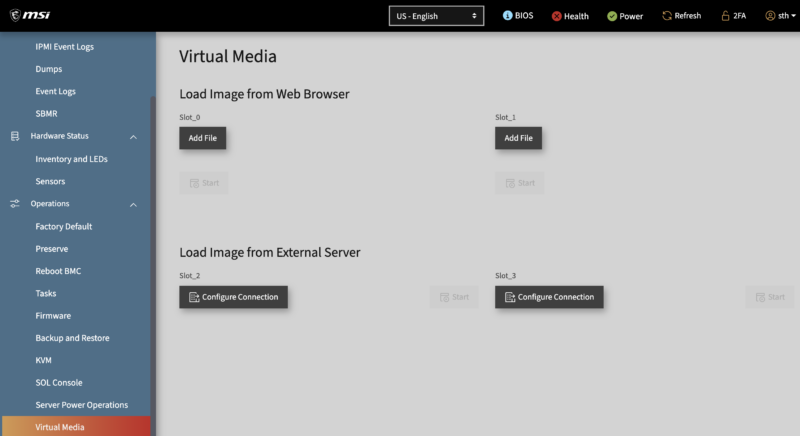The height and width of the screenshot is (436, 800).
Task: Click the Load Image from Web Browser heading
Action: [264, 94]
